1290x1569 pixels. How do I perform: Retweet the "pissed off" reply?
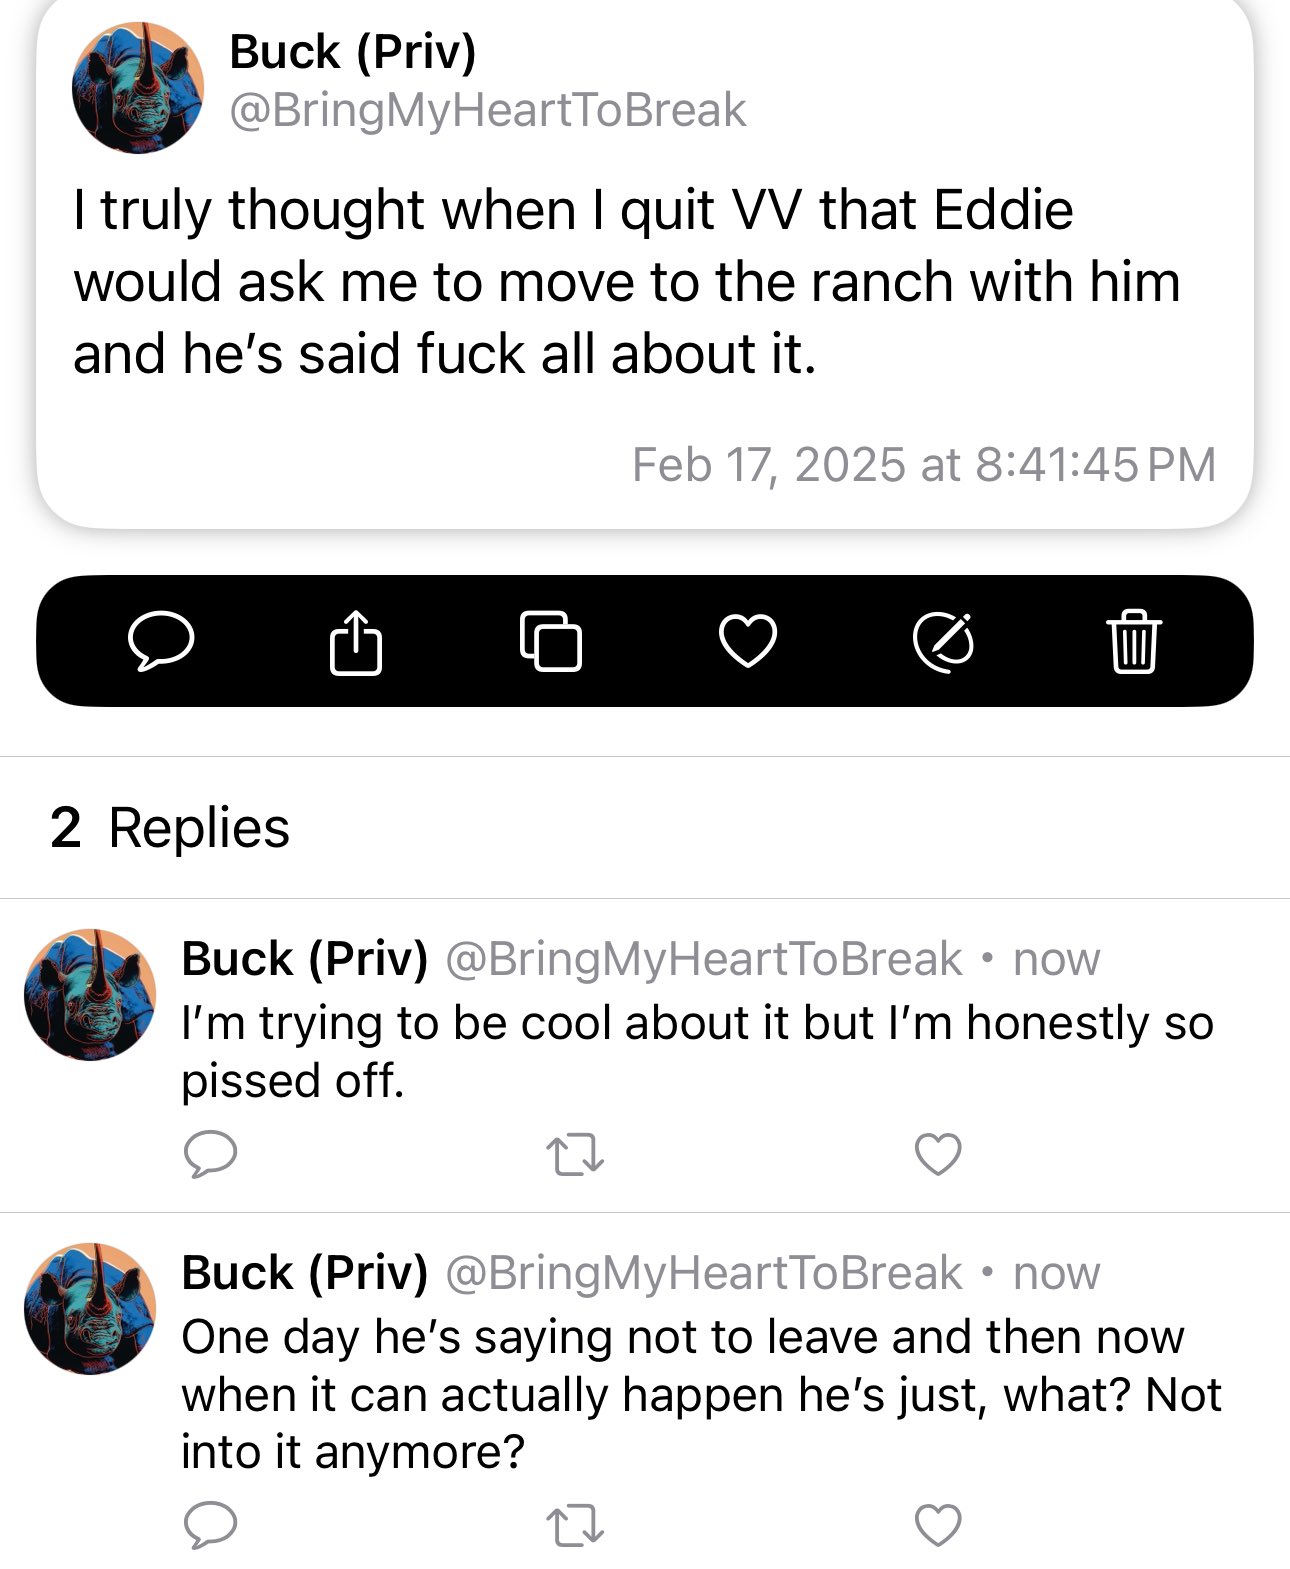tap(575, 1154)
